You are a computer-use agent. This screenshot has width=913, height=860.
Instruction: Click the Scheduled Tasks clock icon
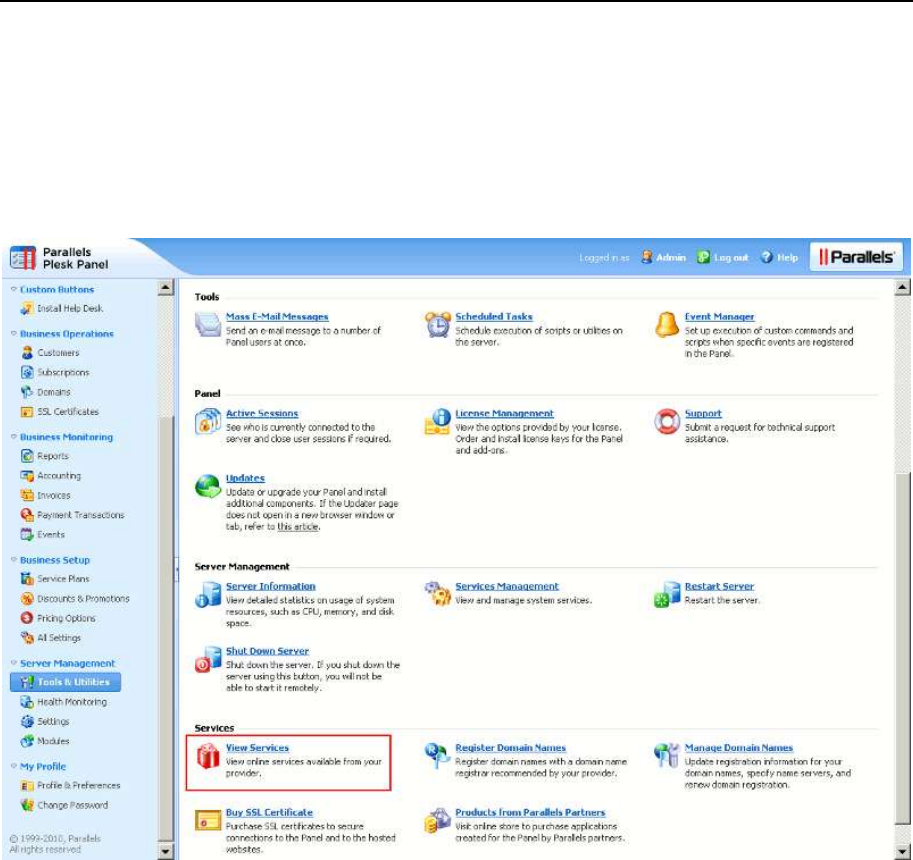point(437,324)
